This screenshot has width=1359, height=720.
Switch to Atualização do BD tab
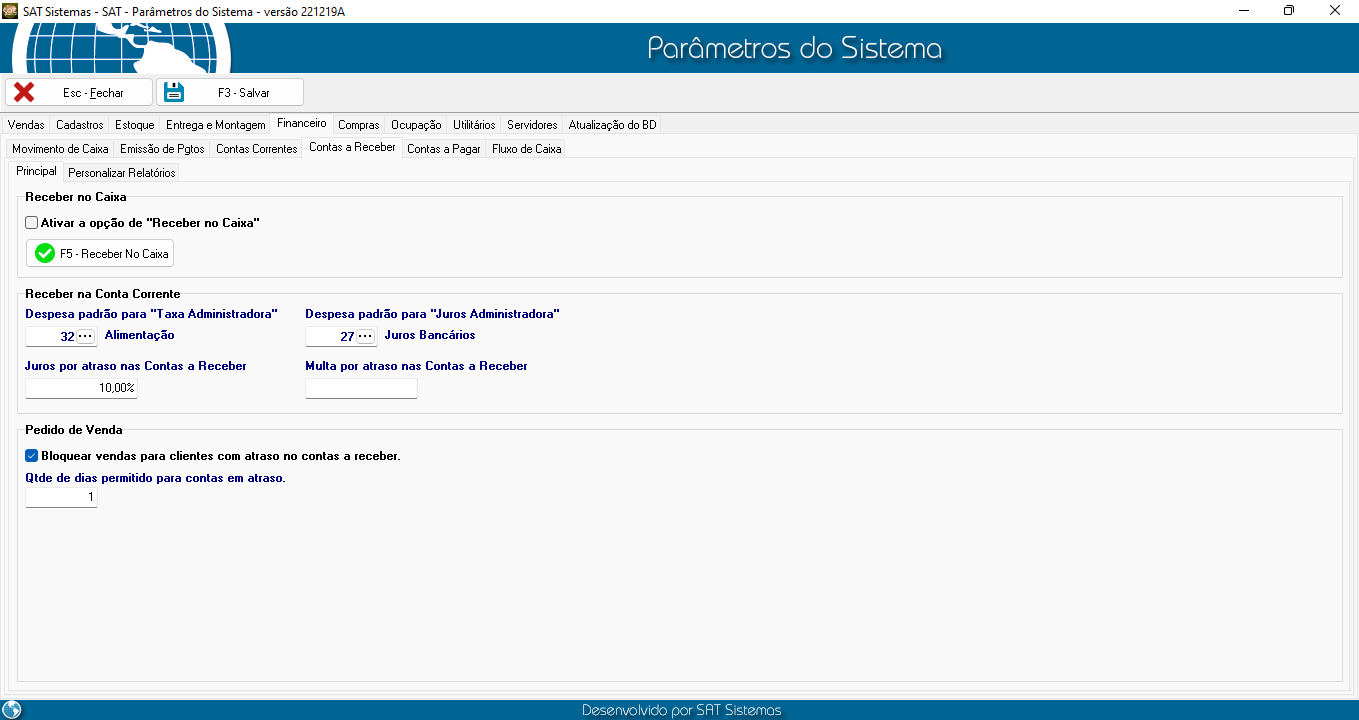pyautogui.click(x=612, y=125)
